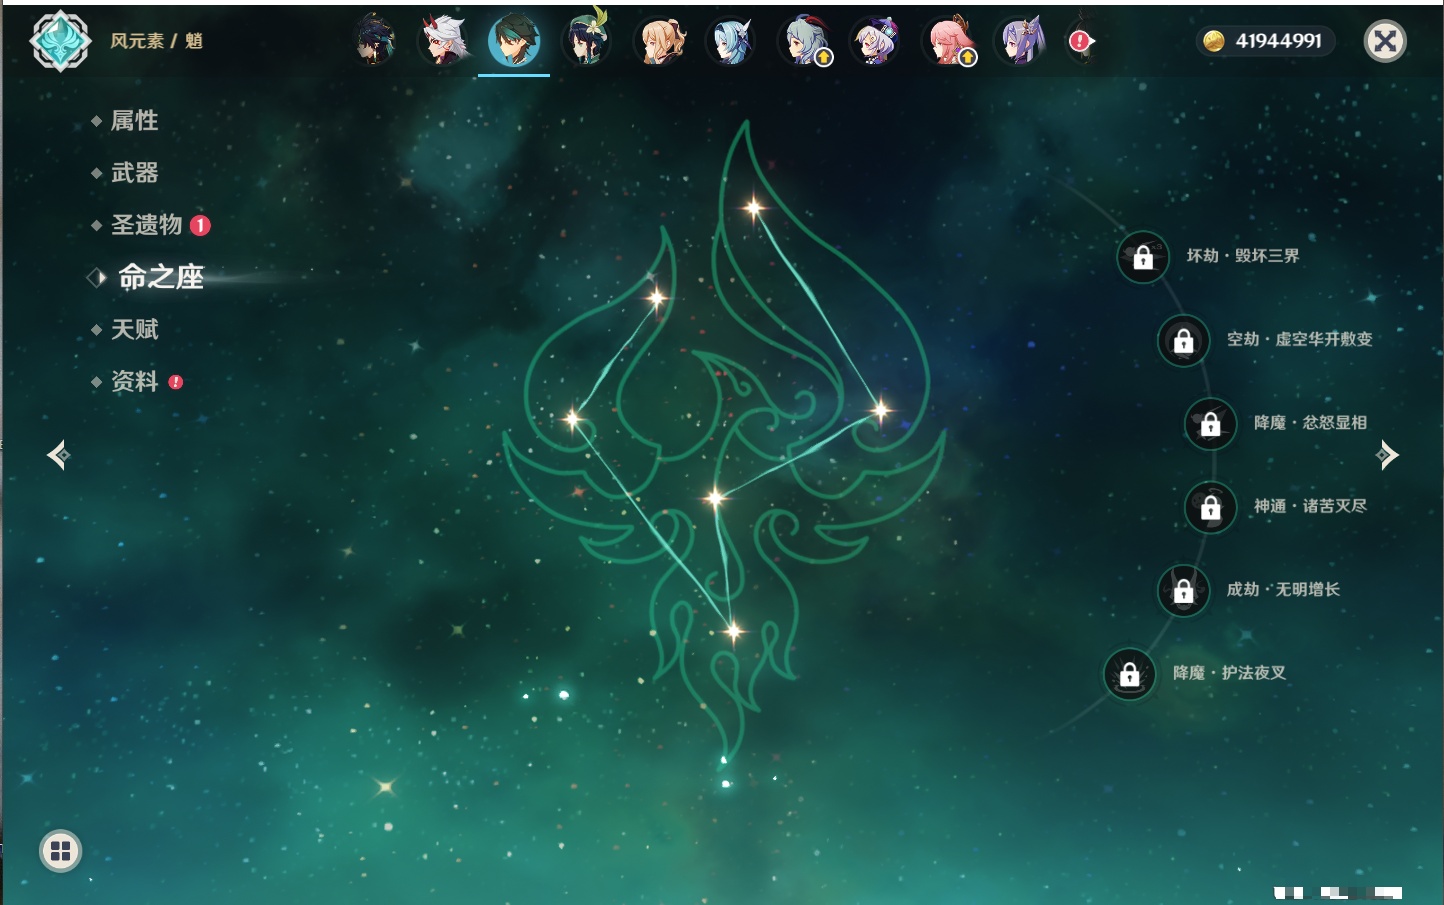1444x905 pixels.
Task: Select the dark teal-haired character avatar
Action: coord(374,41)
